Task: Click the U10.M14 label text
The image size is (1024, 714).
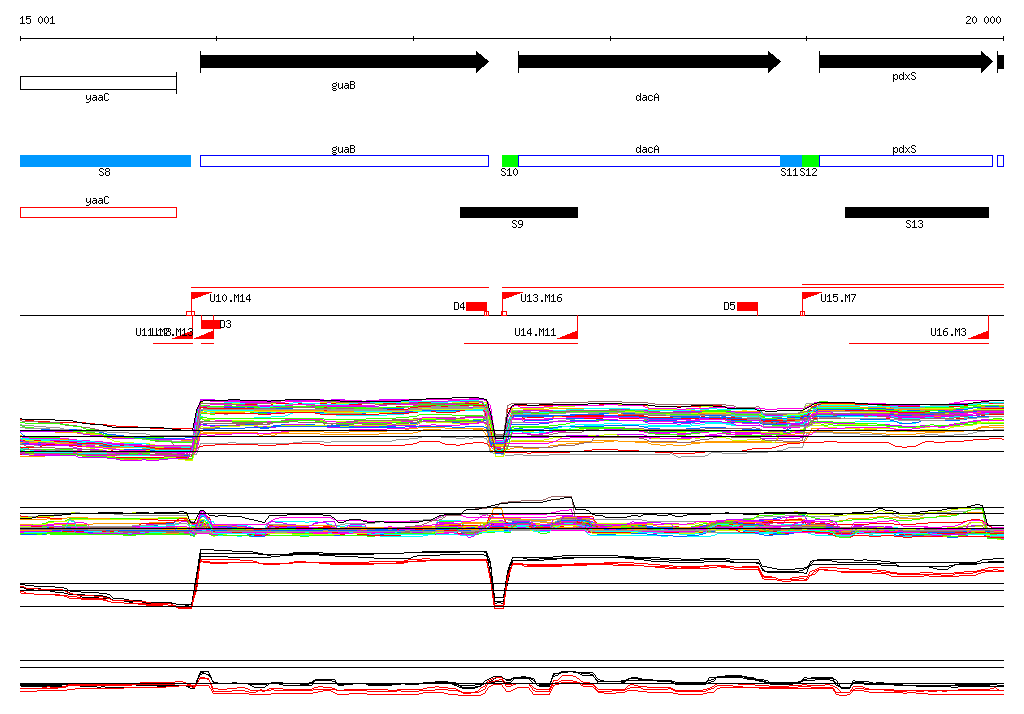Action: [230, 298]
